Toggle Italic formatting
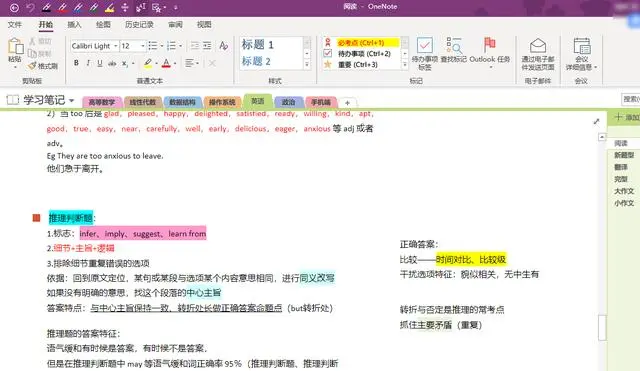This screenshot has width=640, height=371. 88,63
